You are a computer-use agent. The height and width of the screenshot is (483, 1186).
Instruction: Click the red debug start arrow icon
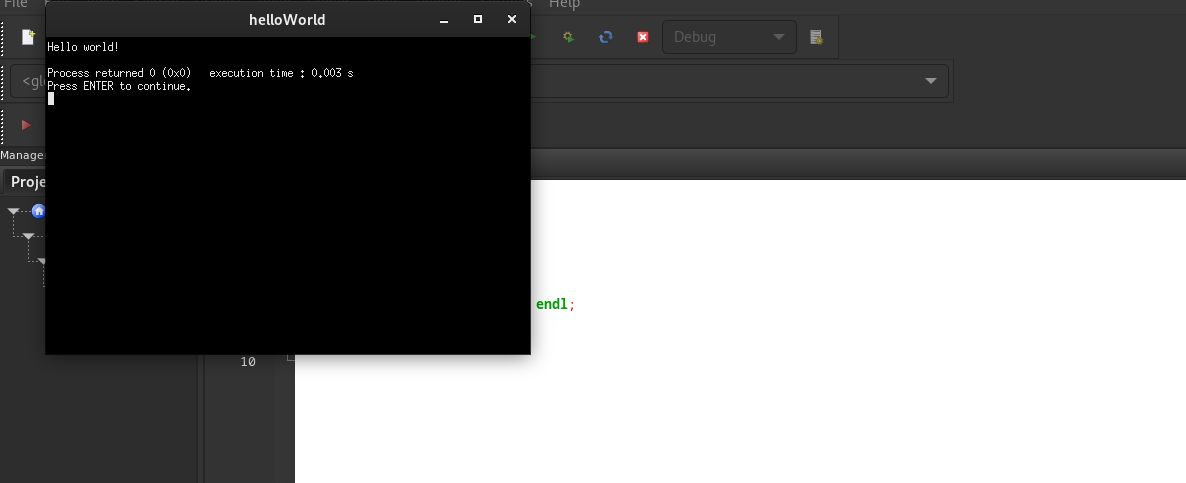(x=27, y=125)
